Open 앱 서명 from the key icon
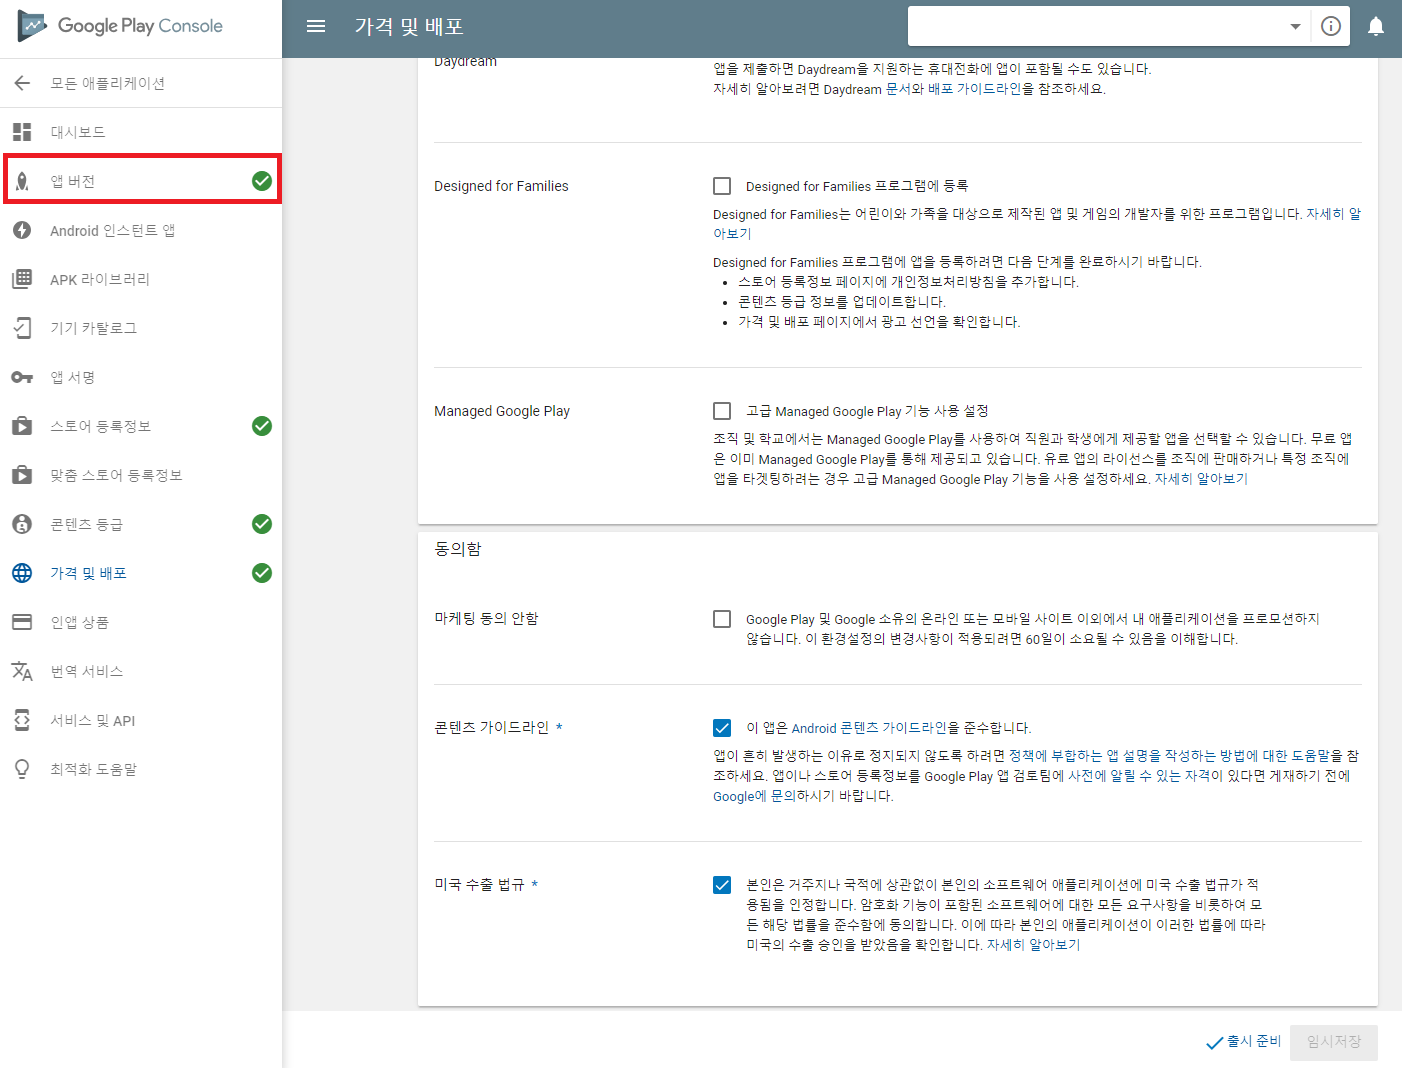This screenshot has width=1402, height=1068. [22, 377]
